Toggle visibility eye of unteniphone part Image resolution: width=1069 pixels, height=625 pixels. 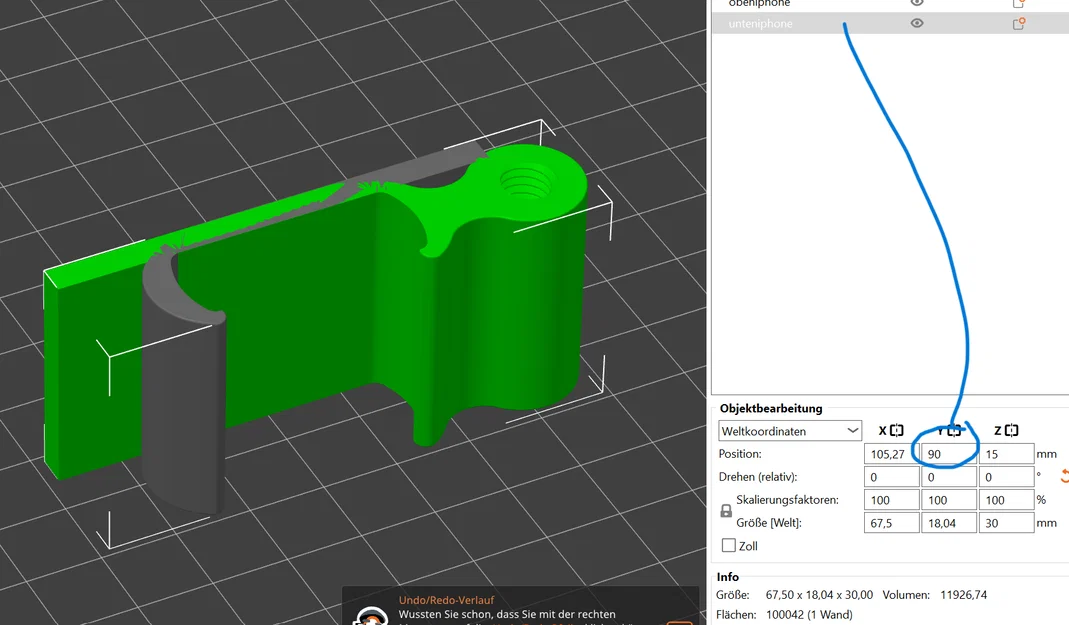[x=917, y=23]
